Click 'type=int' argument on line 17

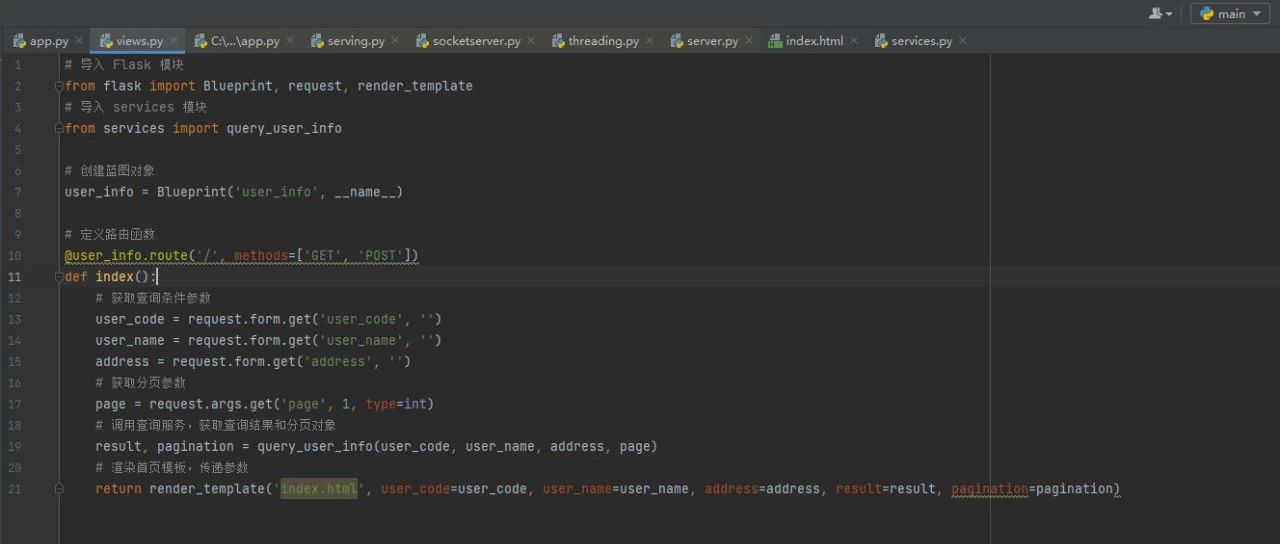pos(395,404)
